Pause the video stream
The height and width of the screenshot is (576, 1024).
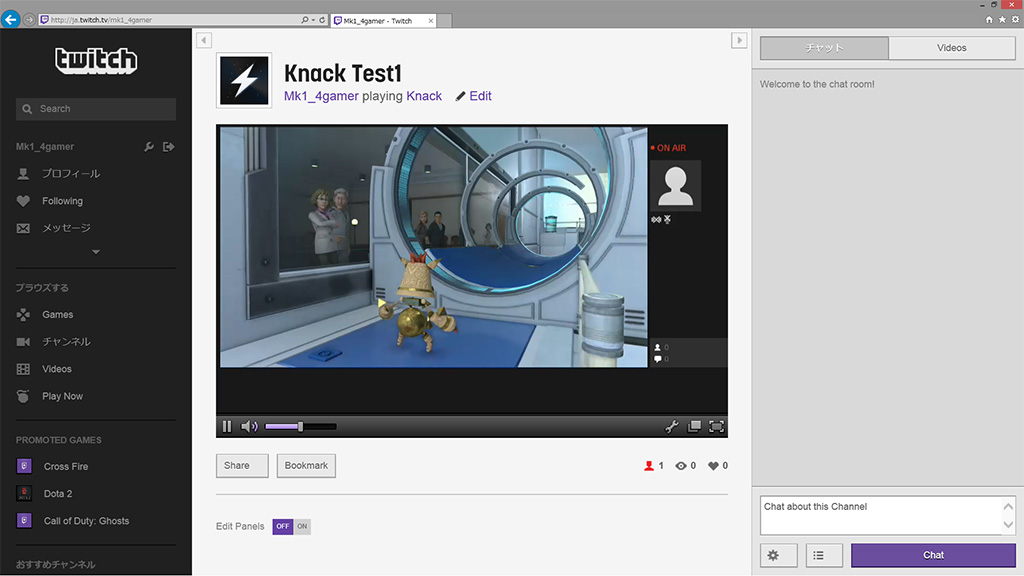(x=227, y=426)
